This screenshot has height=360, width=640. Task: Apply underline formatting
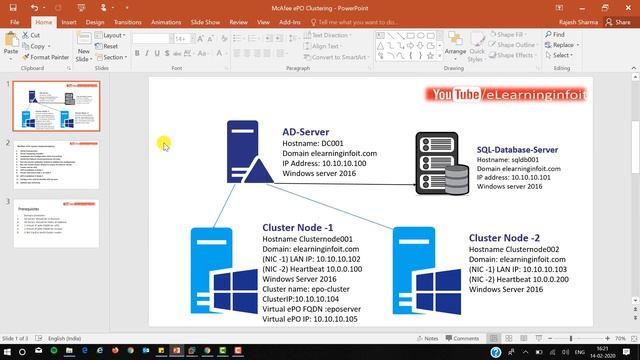(157, 53)
